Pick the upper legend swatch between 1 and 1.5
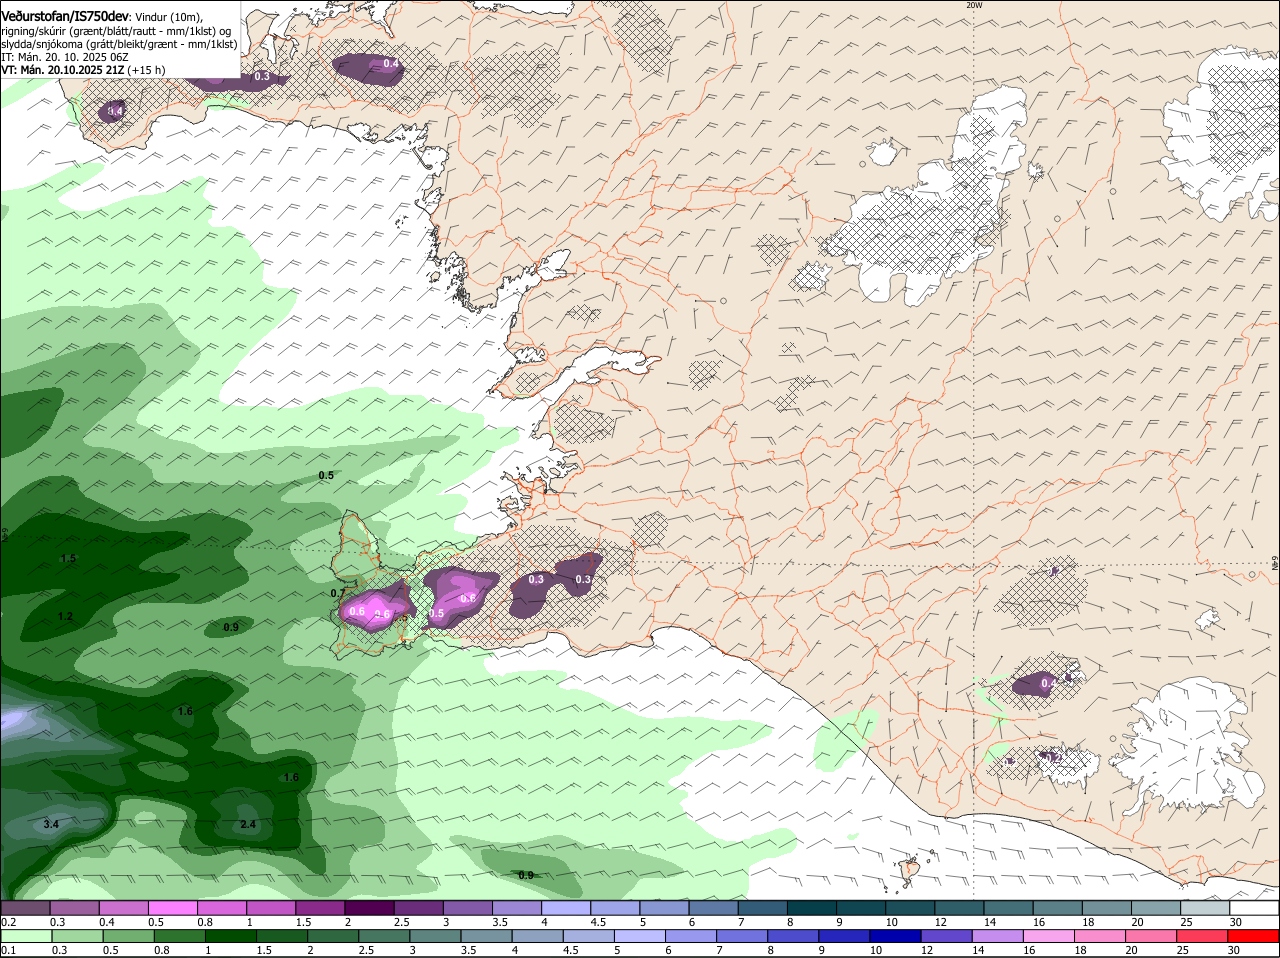The image size is (1280, 958). point(271,907)
